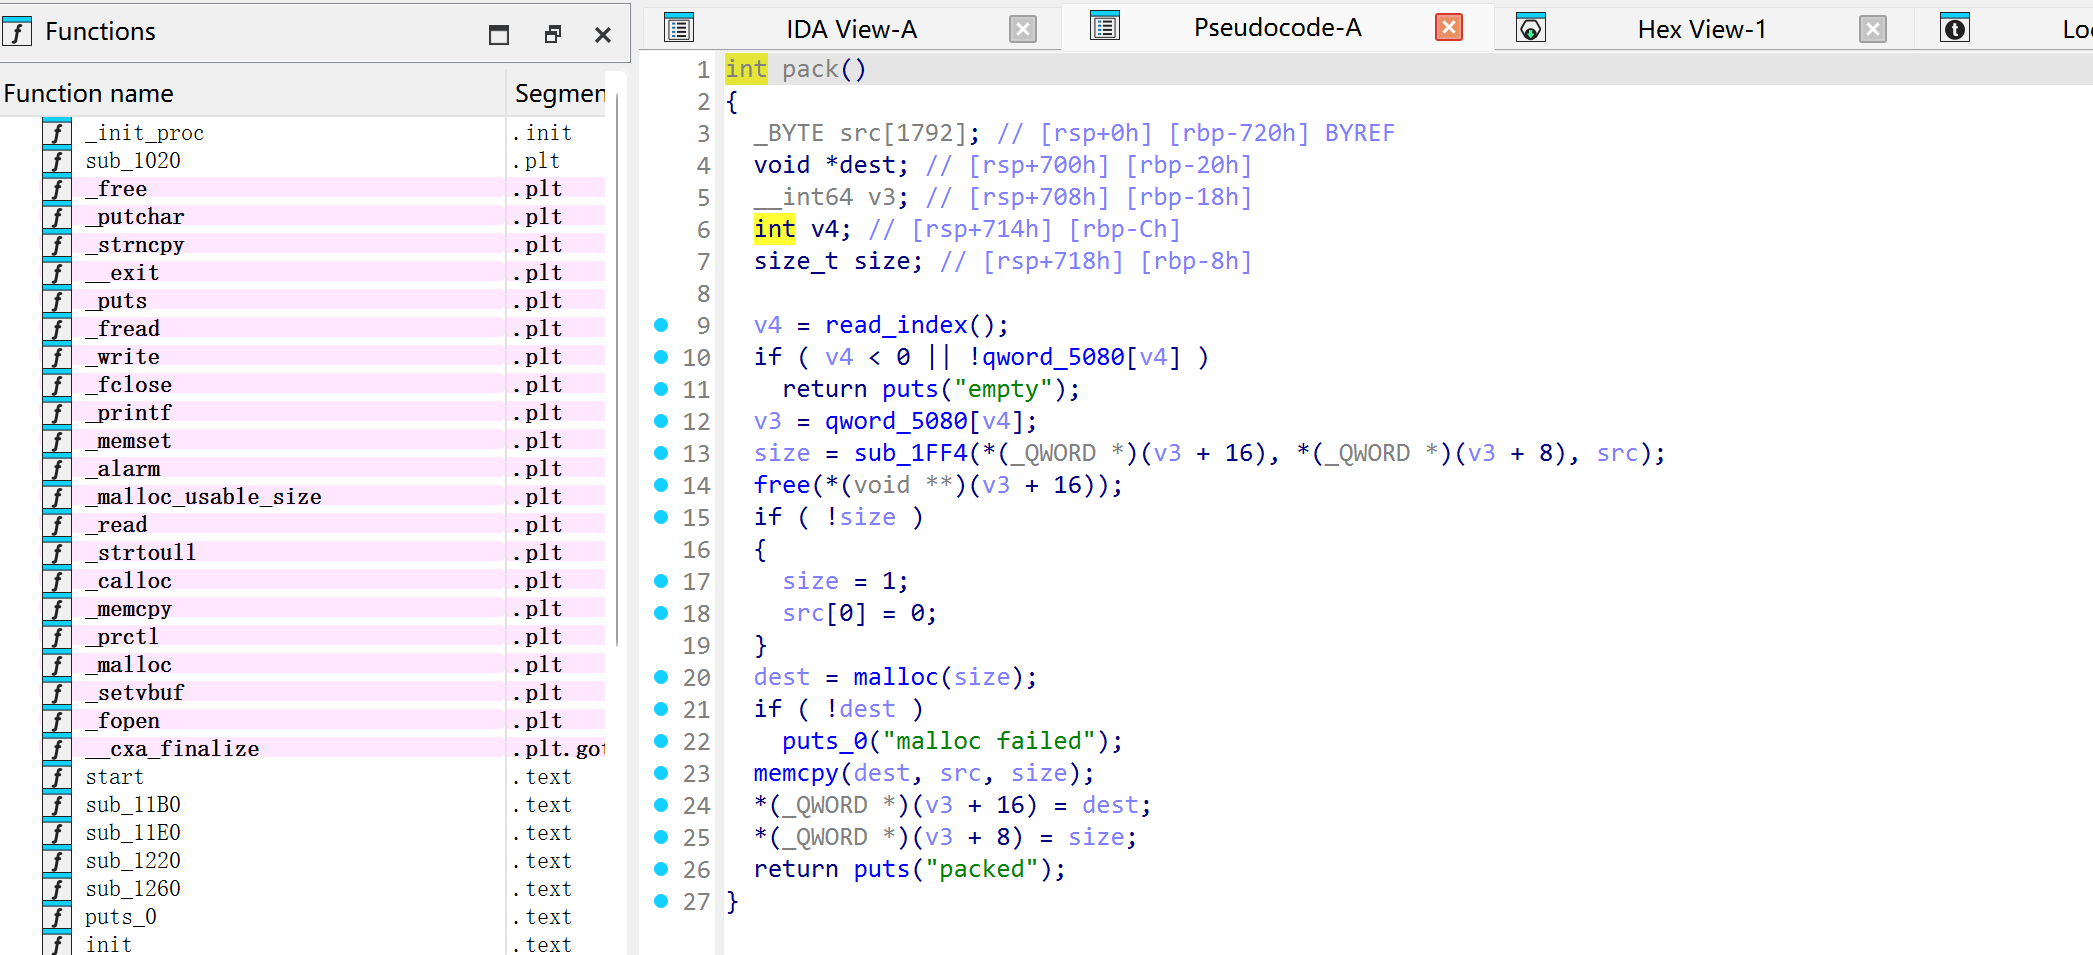The width and height of the screenshot is (2093, 955).
Task: Click the sub_1FF4 call on line 13
Action: point(910,453)
